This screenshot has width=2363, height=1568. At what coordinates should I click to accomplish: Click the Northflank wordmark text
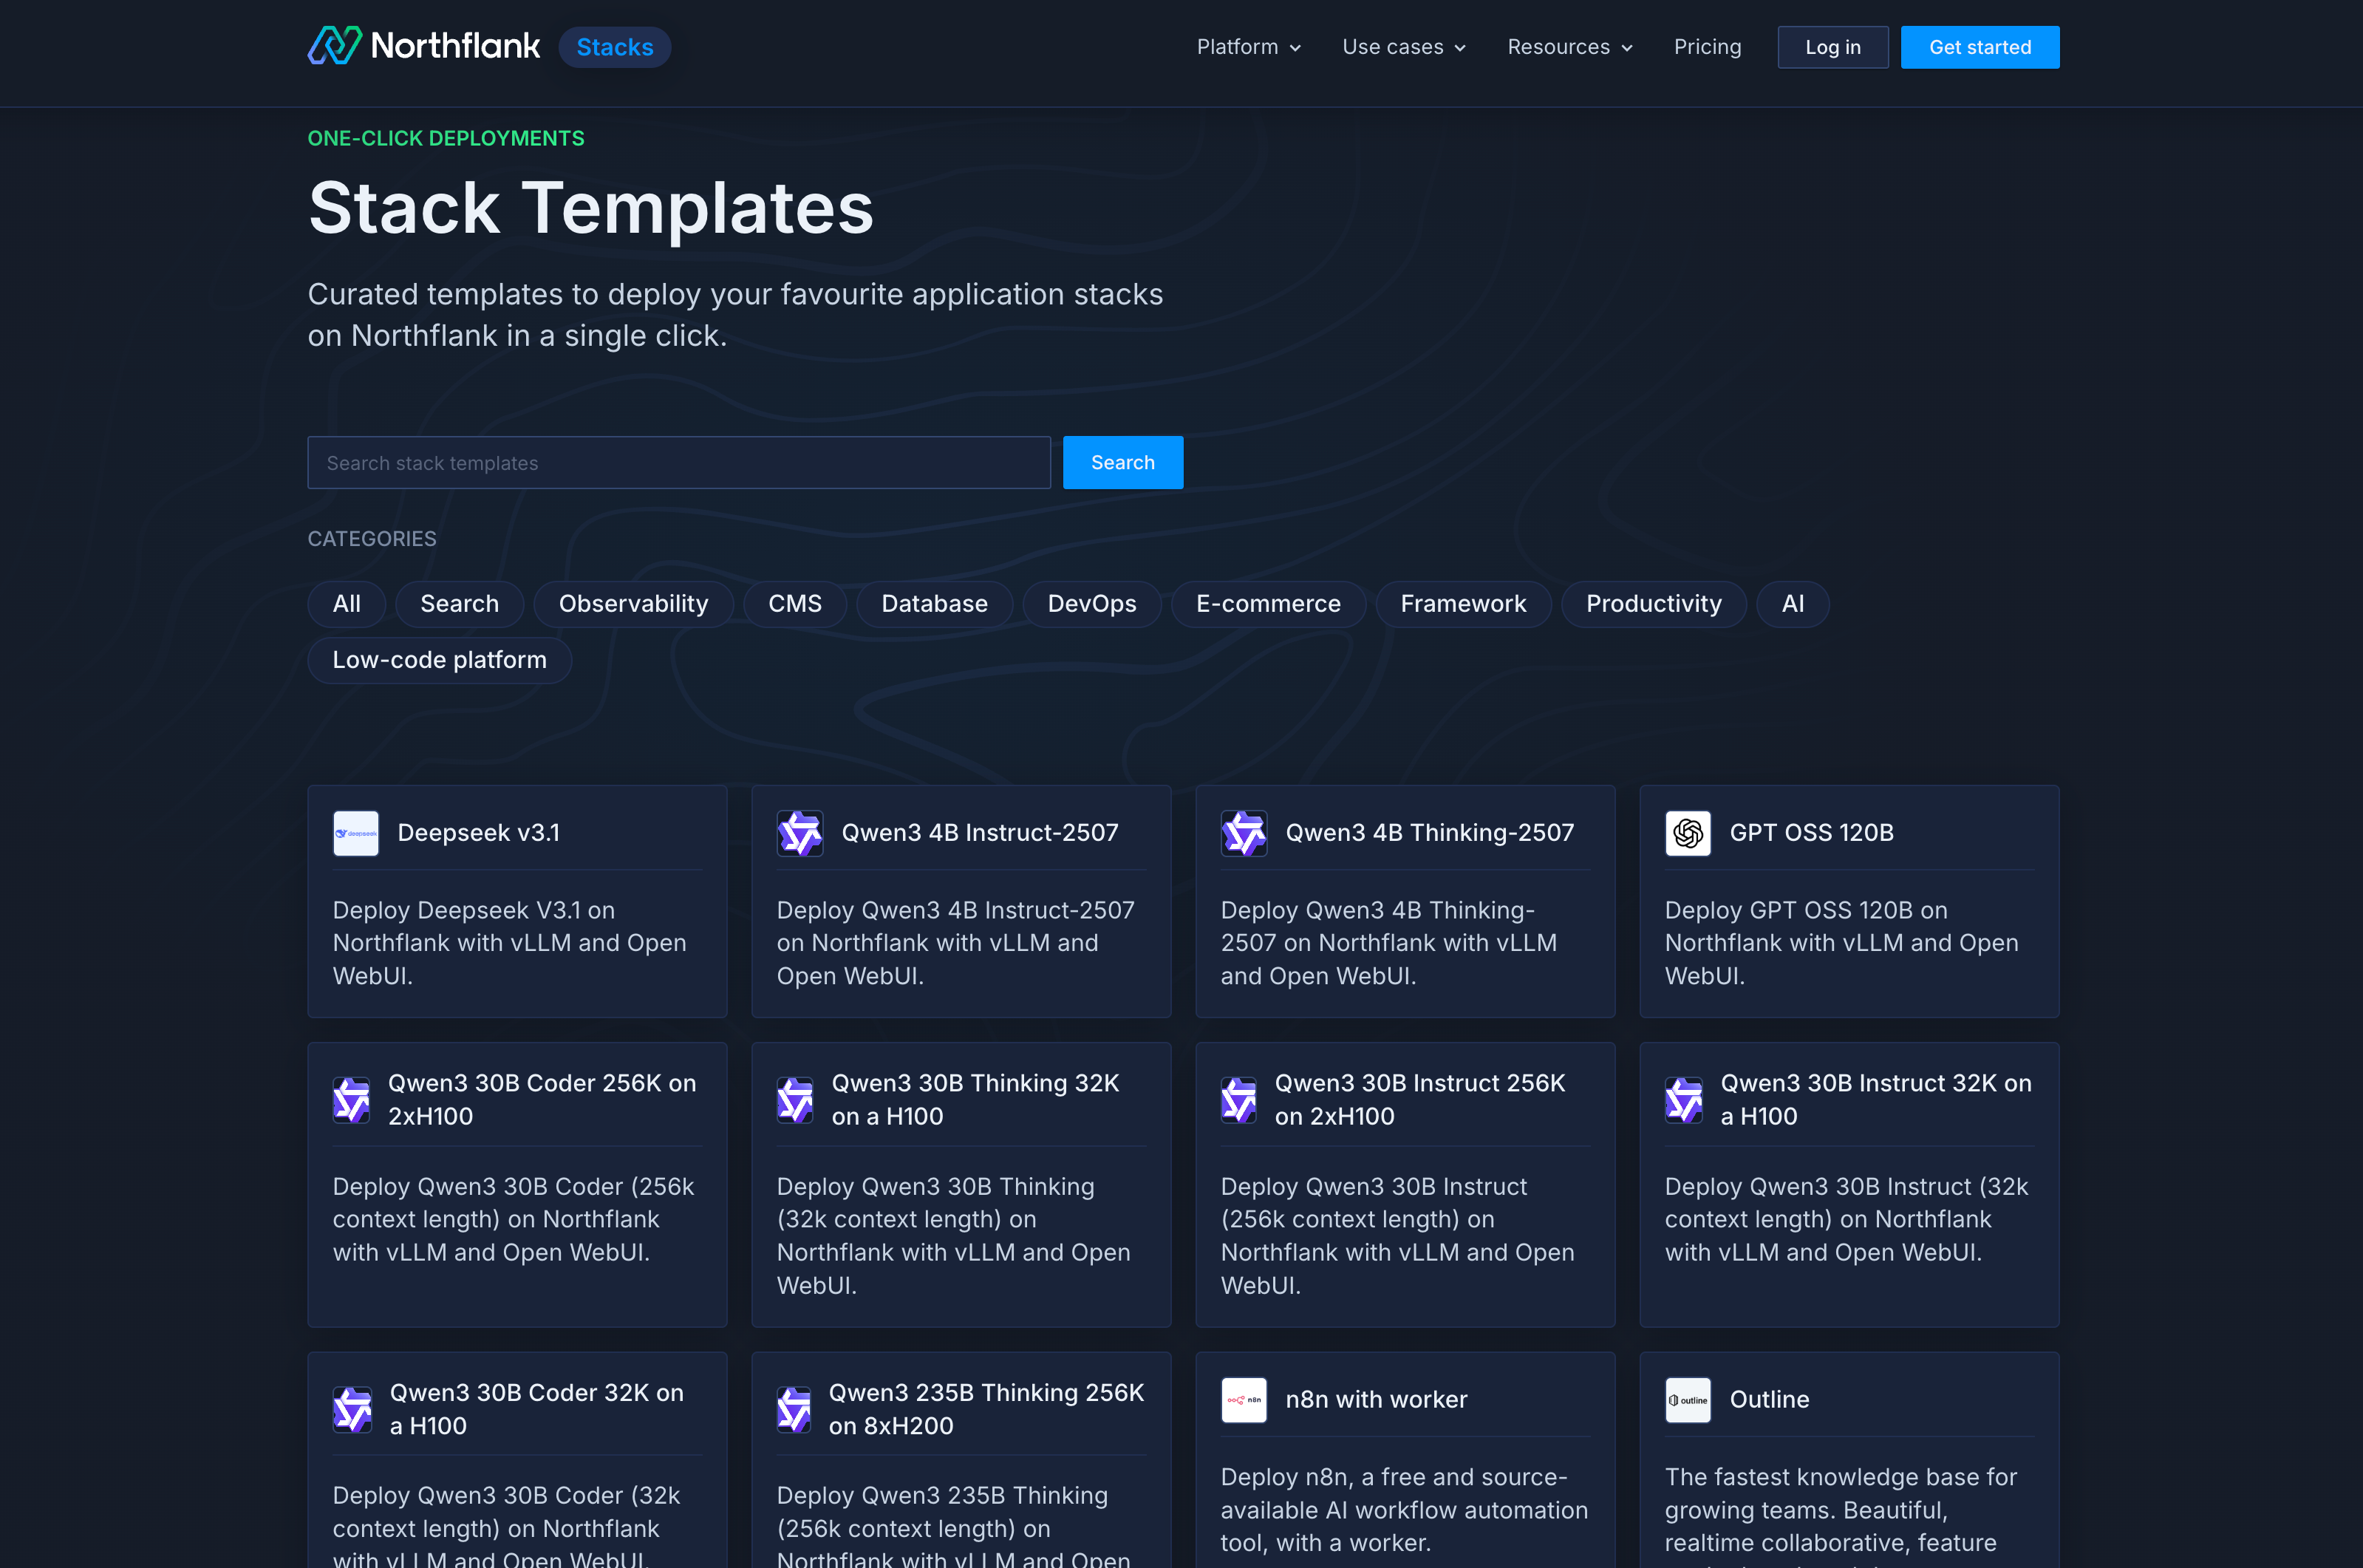pyautogui.click(x=455, y=46)
